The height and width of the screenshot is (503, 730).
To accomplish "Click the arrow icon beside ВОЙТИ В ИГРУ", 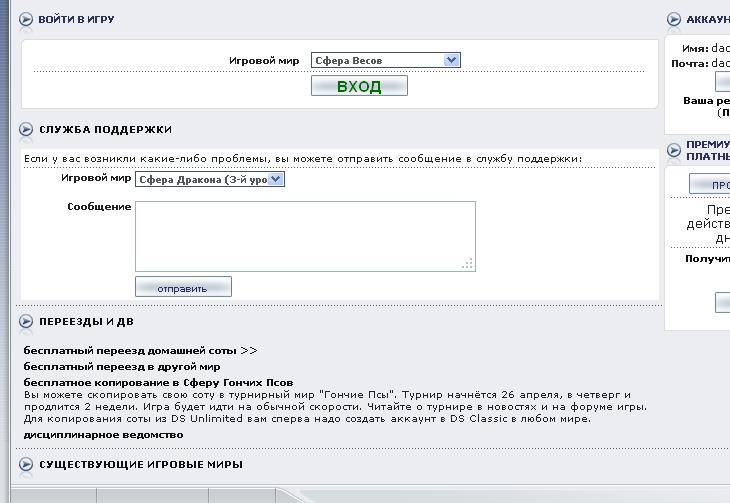I will point(26,20).
